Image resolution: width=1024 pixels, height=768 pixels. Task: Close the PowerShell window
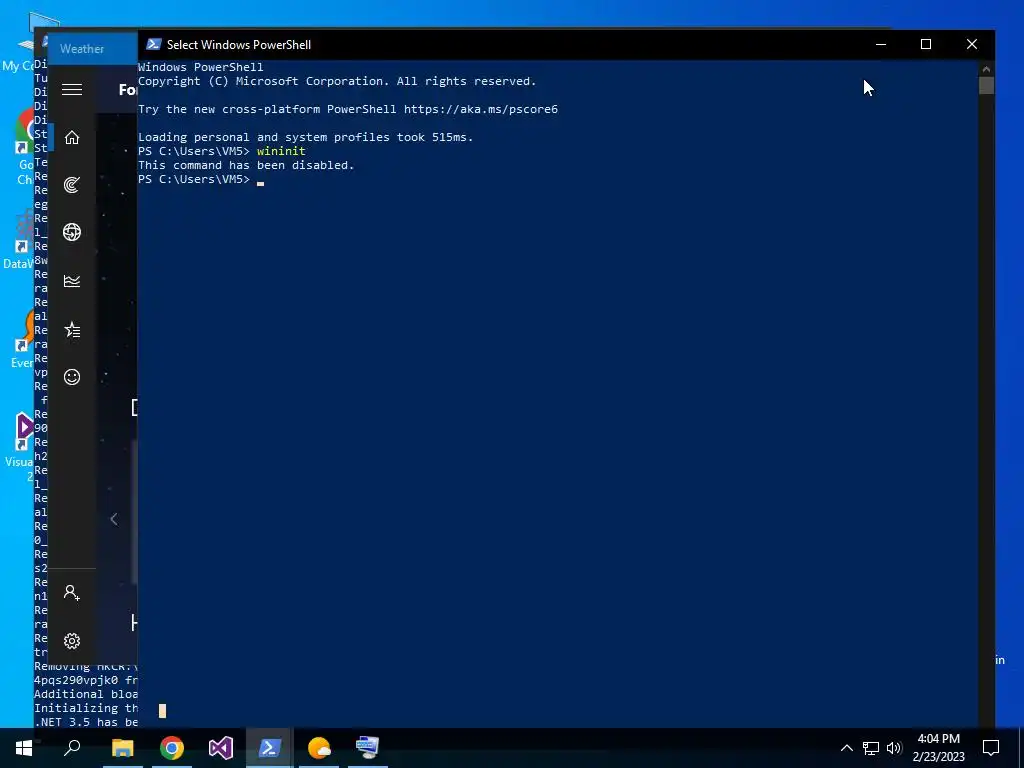click(x=972, y=44)
